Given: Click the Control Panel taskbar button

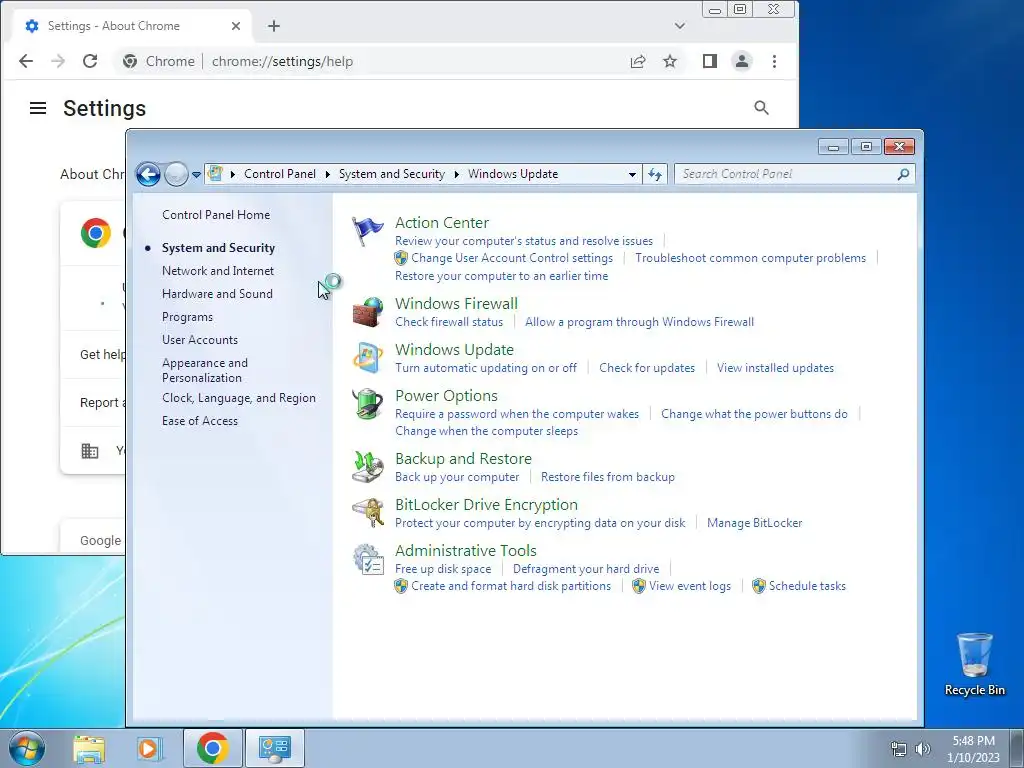Looking at the screenshot, I should [x=275, y=748].
